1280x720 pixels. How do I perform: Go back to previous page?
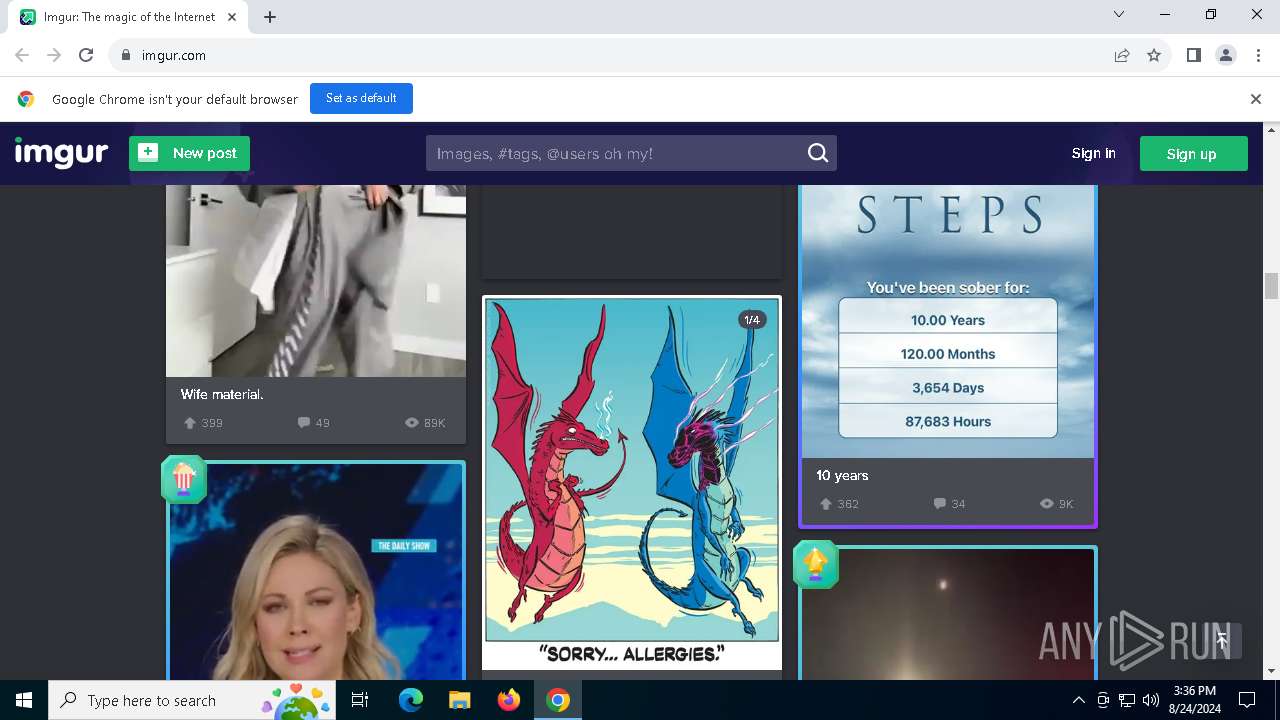tap(22, 55)
